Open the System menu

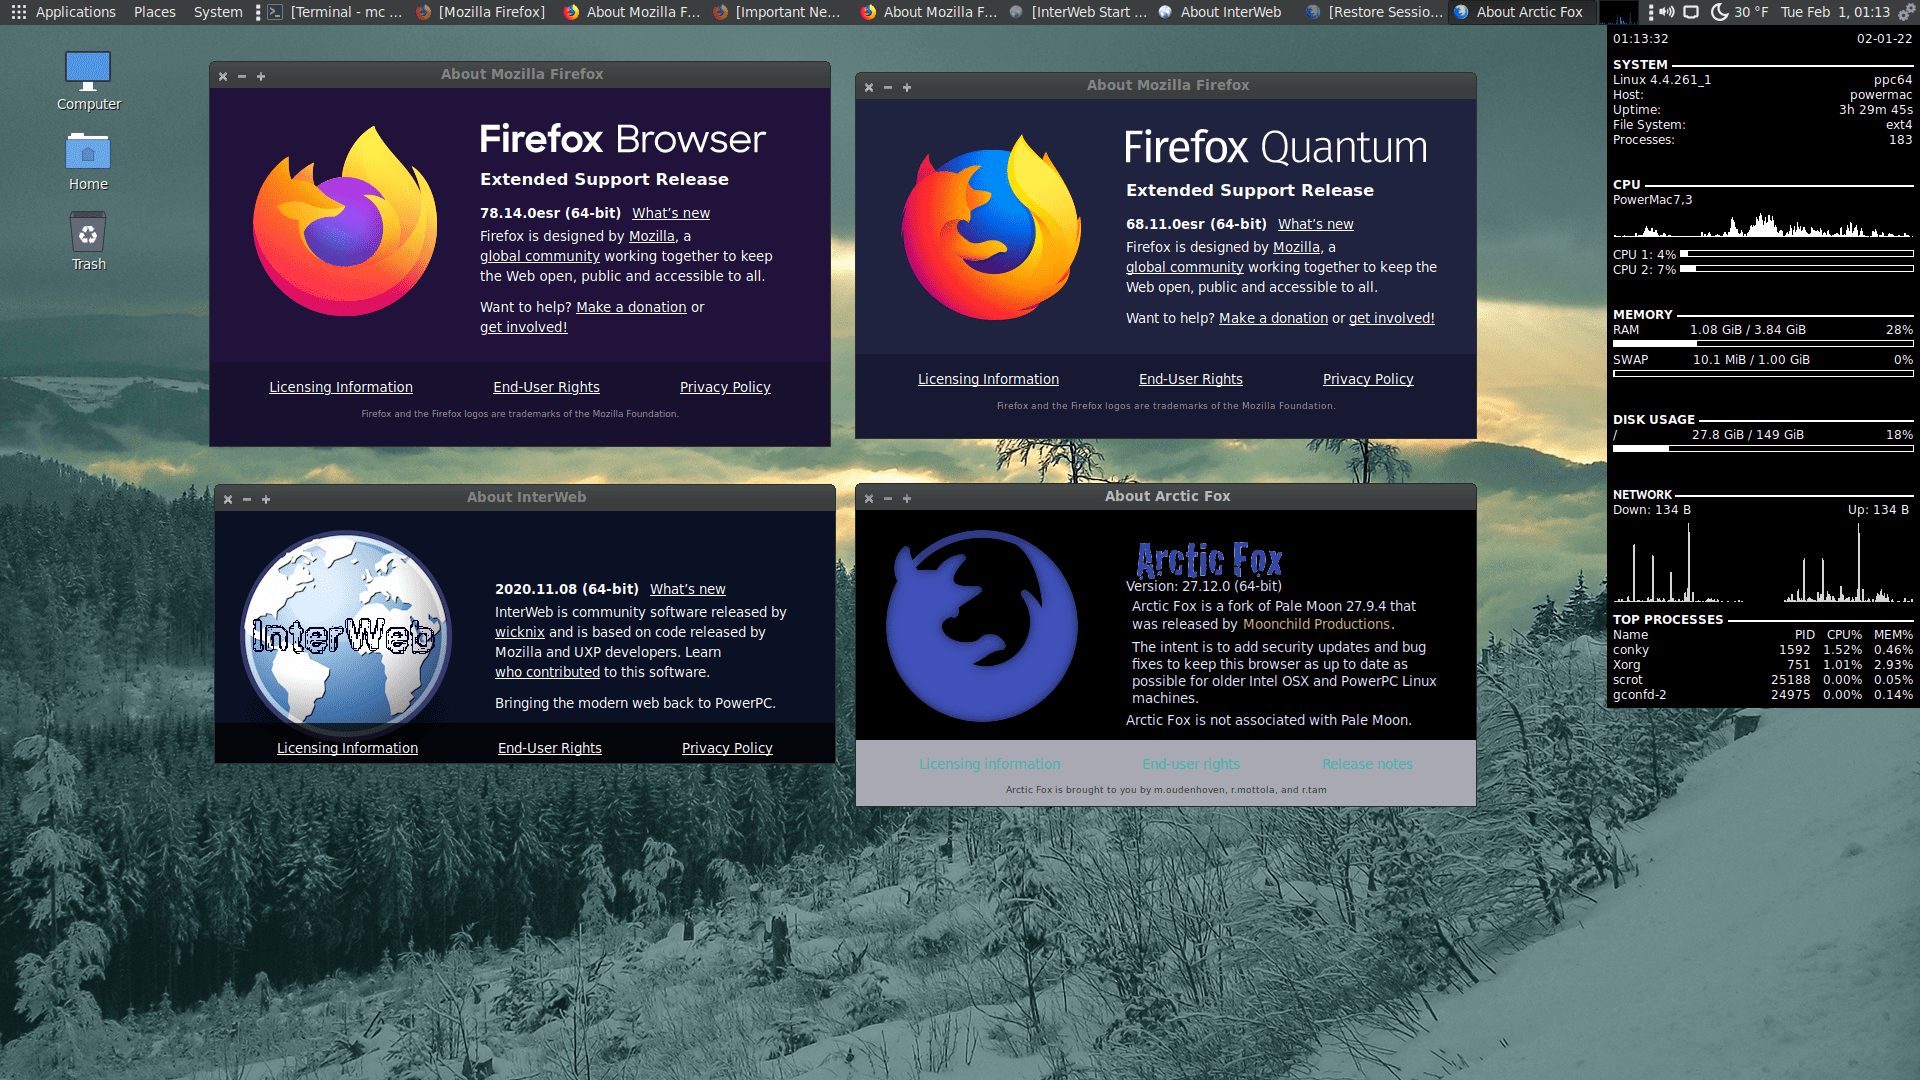217,12
